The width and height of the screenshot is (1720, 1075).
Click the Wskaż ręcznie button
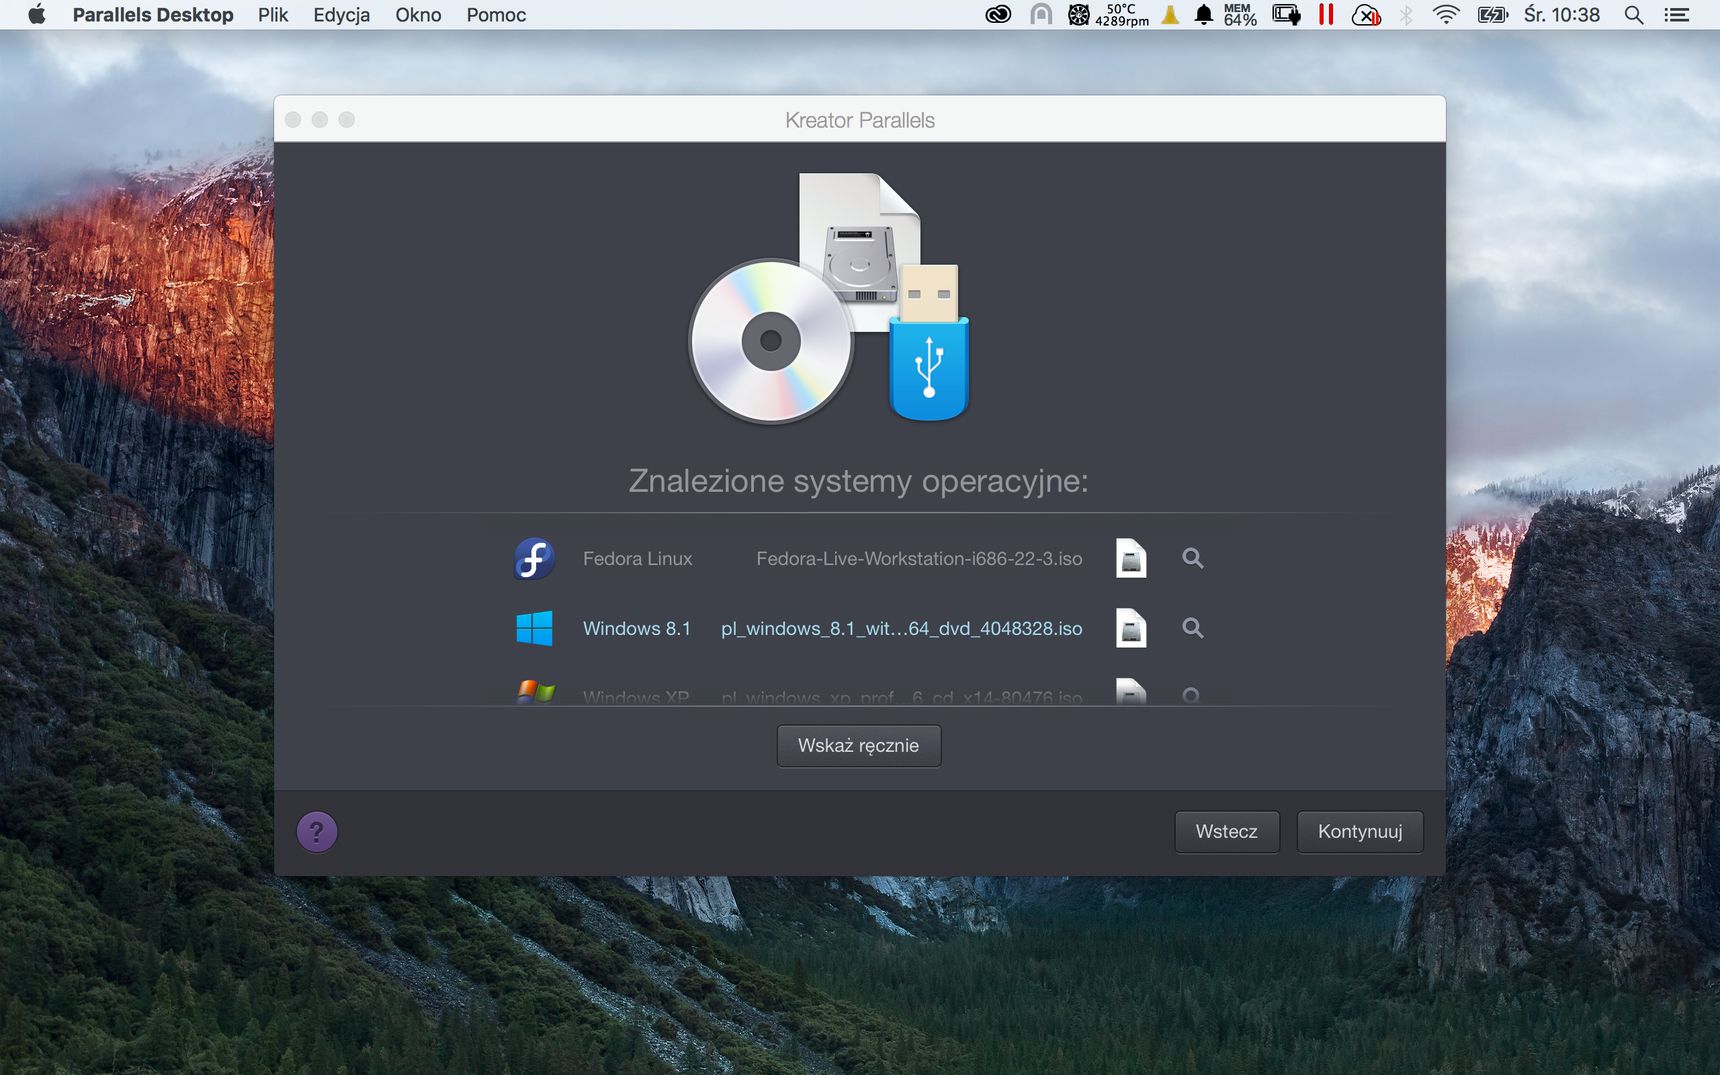pyautogui.click(x=859, y=746)
